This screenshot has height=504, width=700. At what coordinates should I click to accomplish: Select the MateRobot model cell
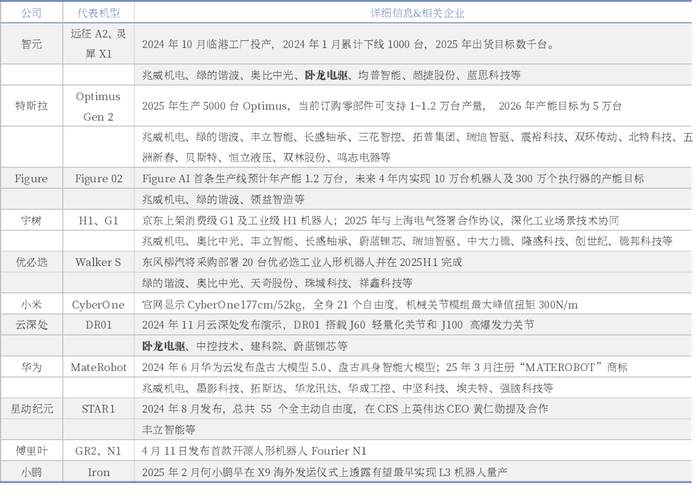pos(98,367)
